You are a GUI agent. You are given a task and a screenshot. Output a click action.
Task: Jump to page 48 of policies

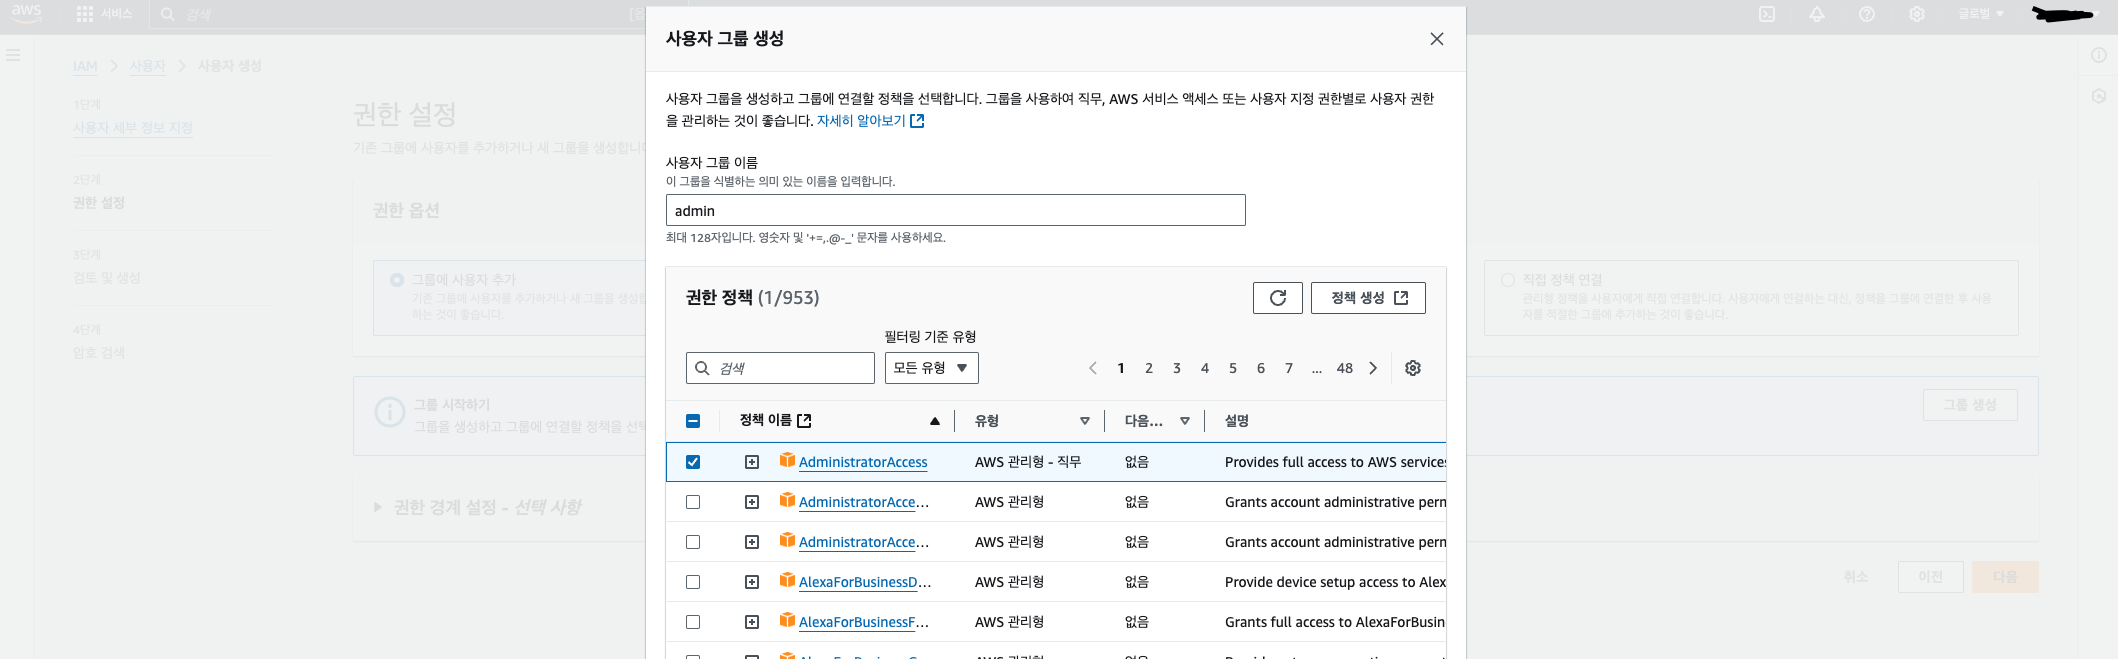tap(1345, 368)
